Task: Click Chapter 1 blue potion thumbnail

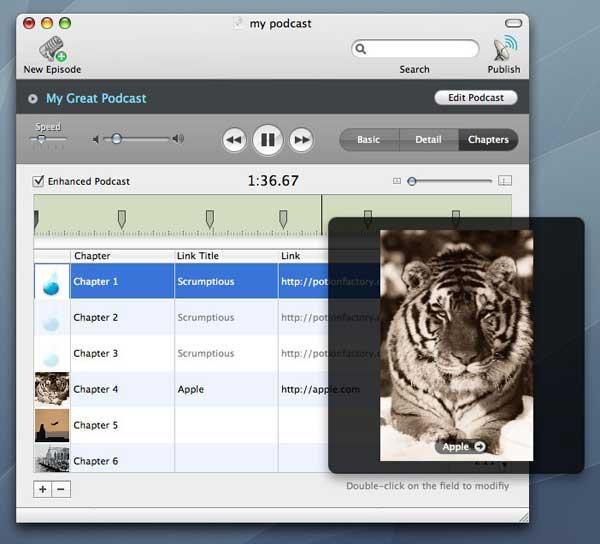Action: tap(52, 281)
